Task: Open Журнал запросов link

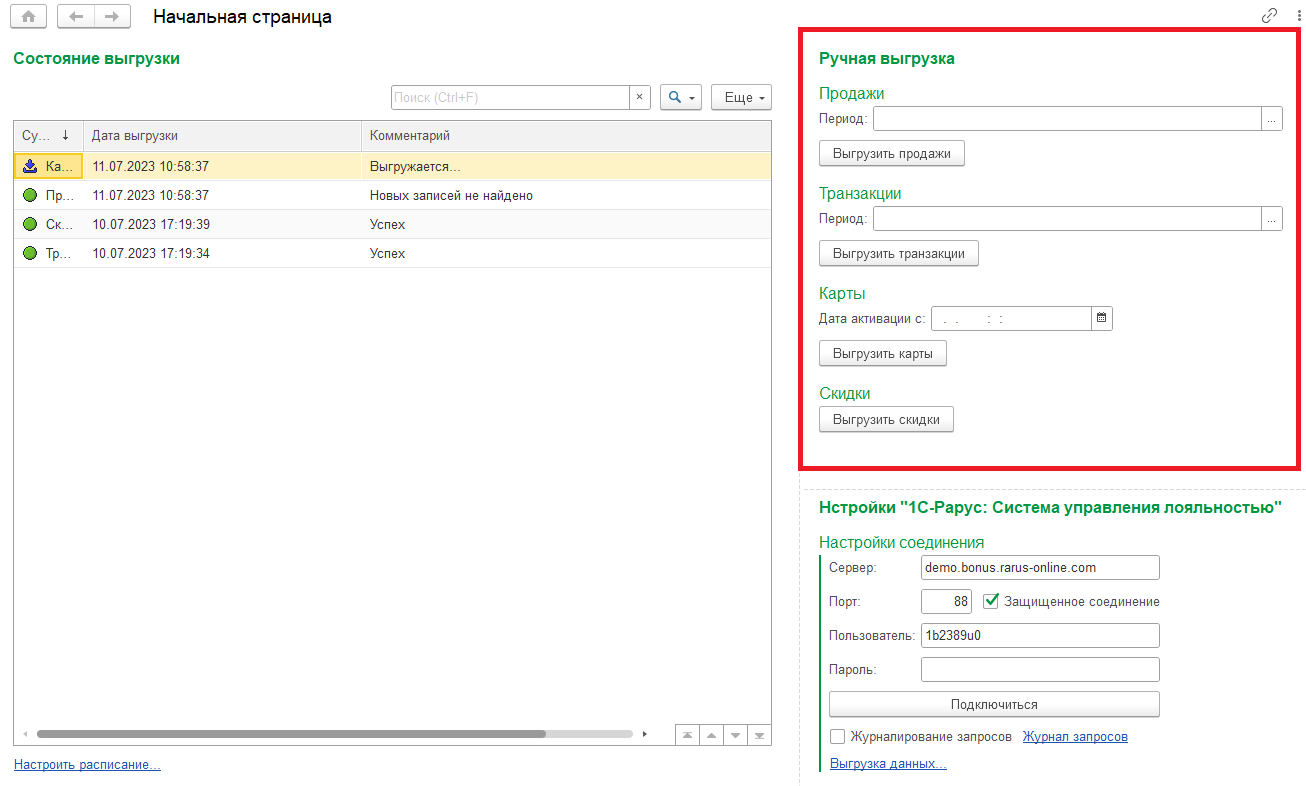Action: (1075, 737)
